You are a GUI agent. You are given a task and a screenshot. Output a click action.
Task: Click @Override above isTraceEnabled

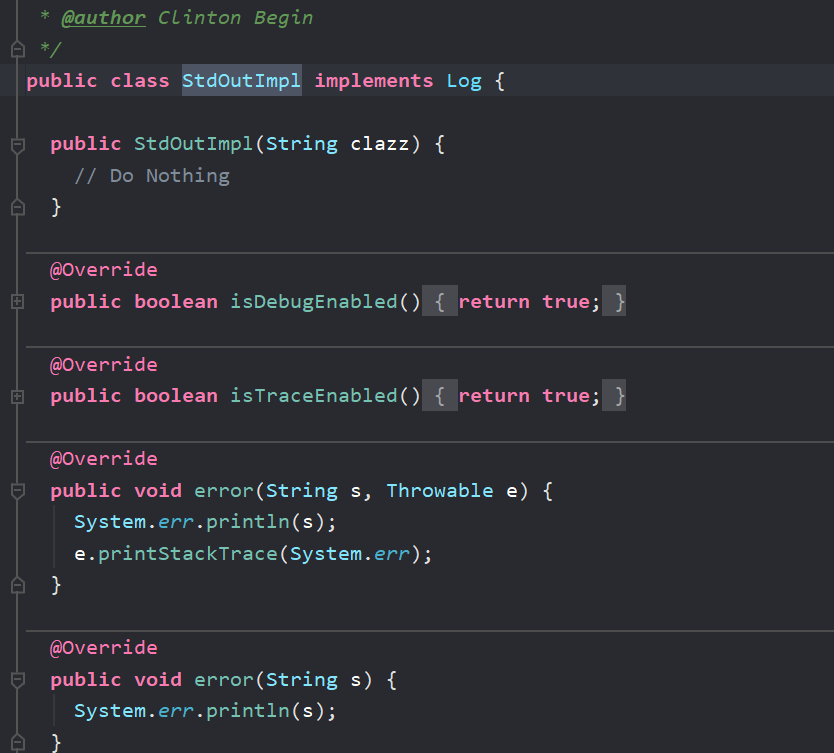[104, 364]
